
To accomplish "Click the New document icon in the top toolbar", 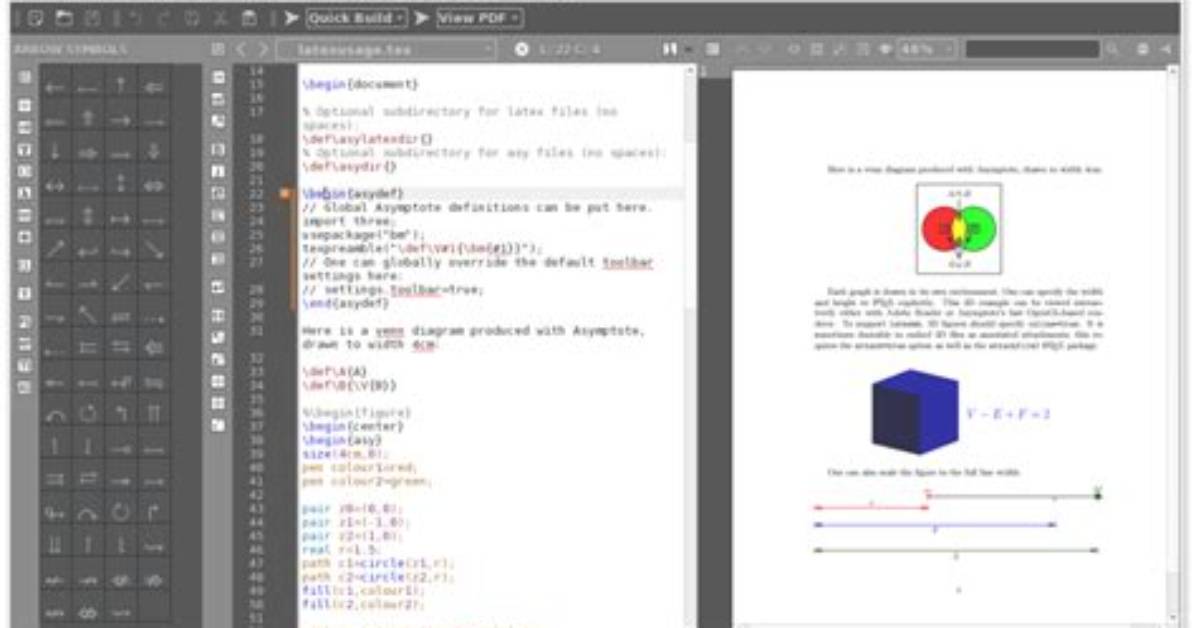I will pos(35,18).
